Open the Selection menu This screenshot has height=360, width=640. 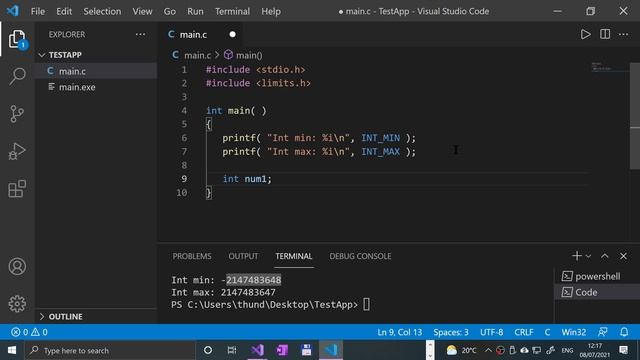click(102, 11)
